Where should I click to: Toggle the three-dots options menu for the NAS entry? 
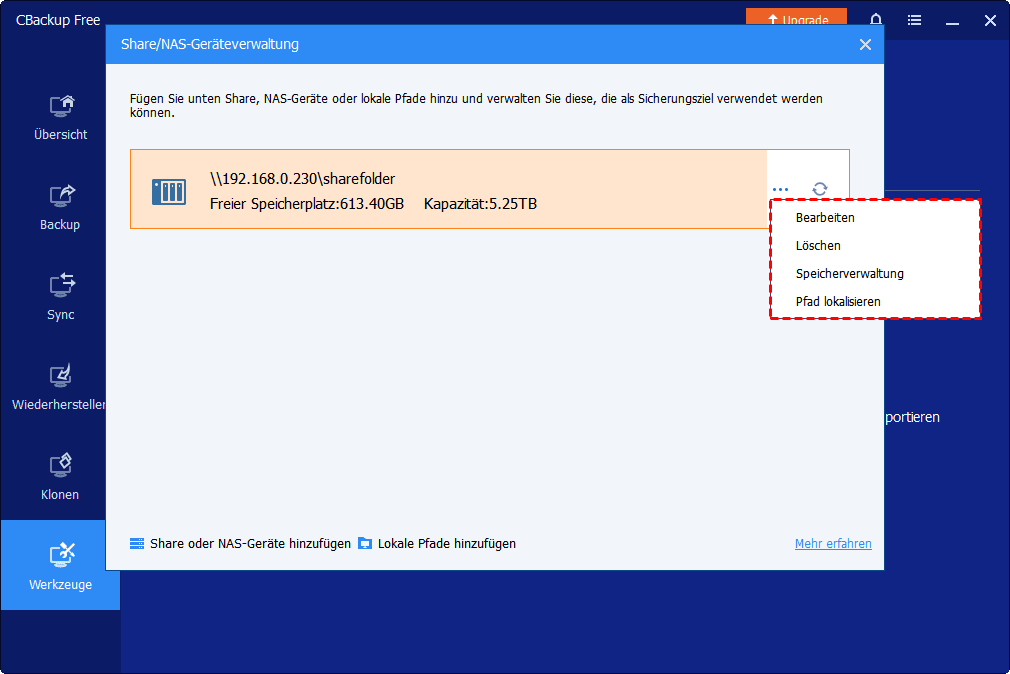click(x=781, y=189)
